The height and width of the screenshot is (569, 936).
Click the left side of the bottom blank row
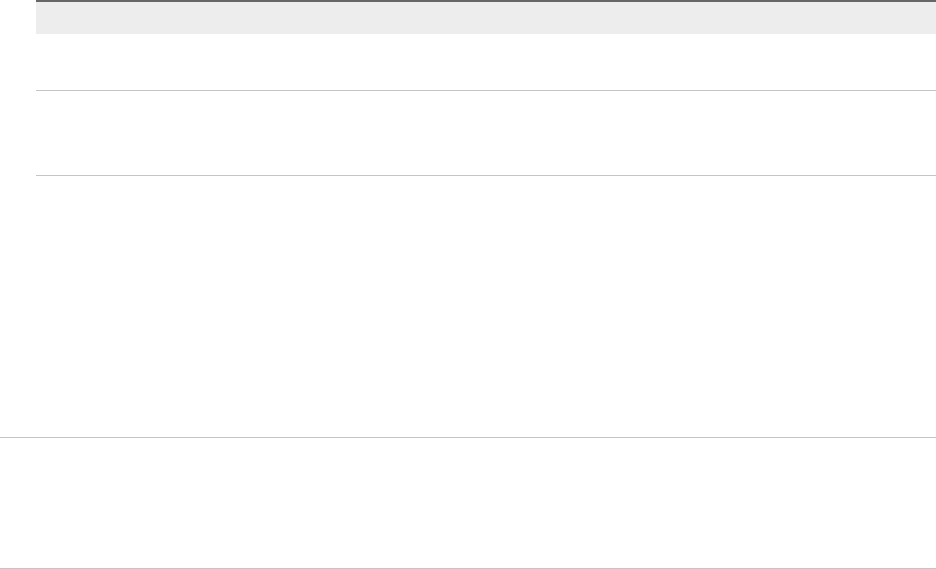click(60, 502)
